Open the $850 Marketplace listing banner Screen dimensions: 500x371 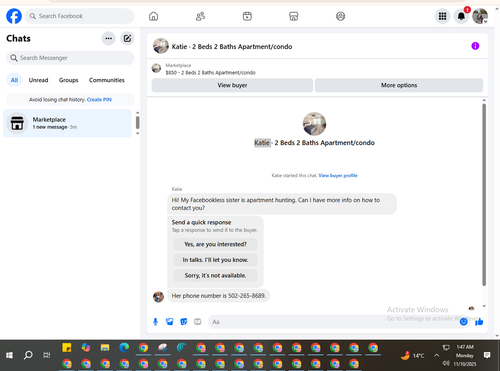(210, 69)
